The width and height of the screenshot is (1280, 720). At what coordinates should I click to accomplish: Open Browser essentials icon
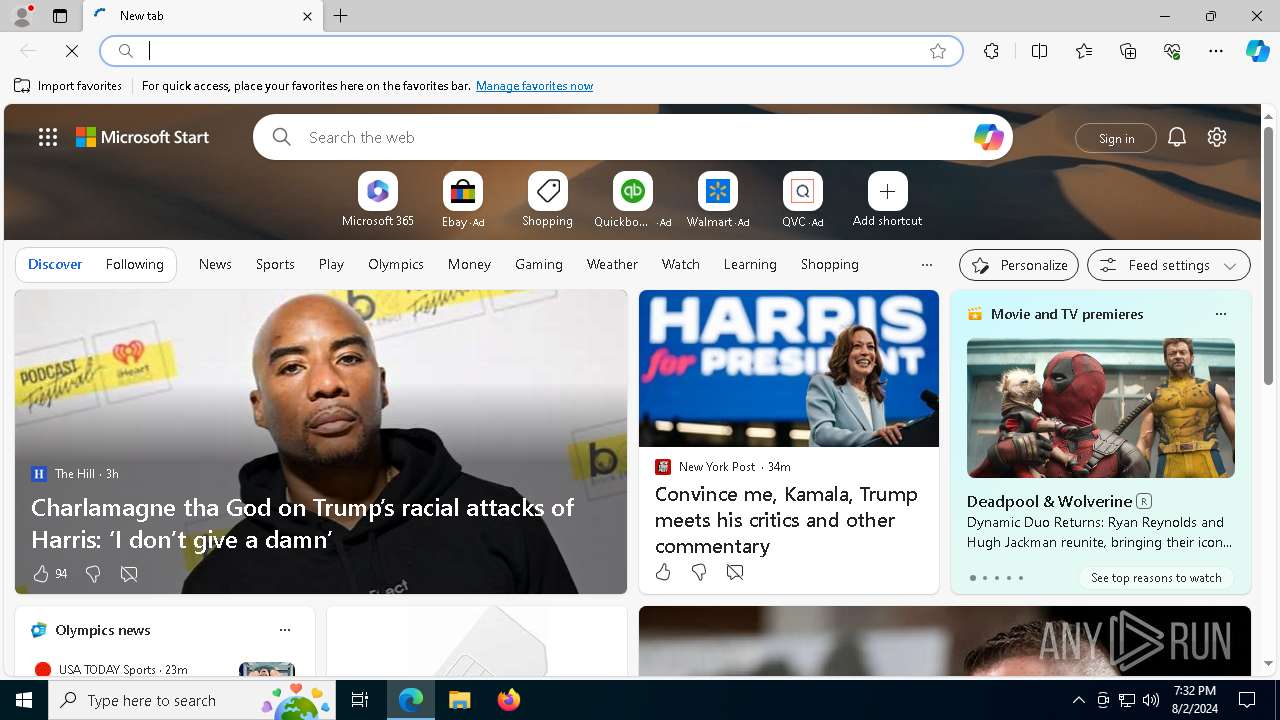(1172, 51)
